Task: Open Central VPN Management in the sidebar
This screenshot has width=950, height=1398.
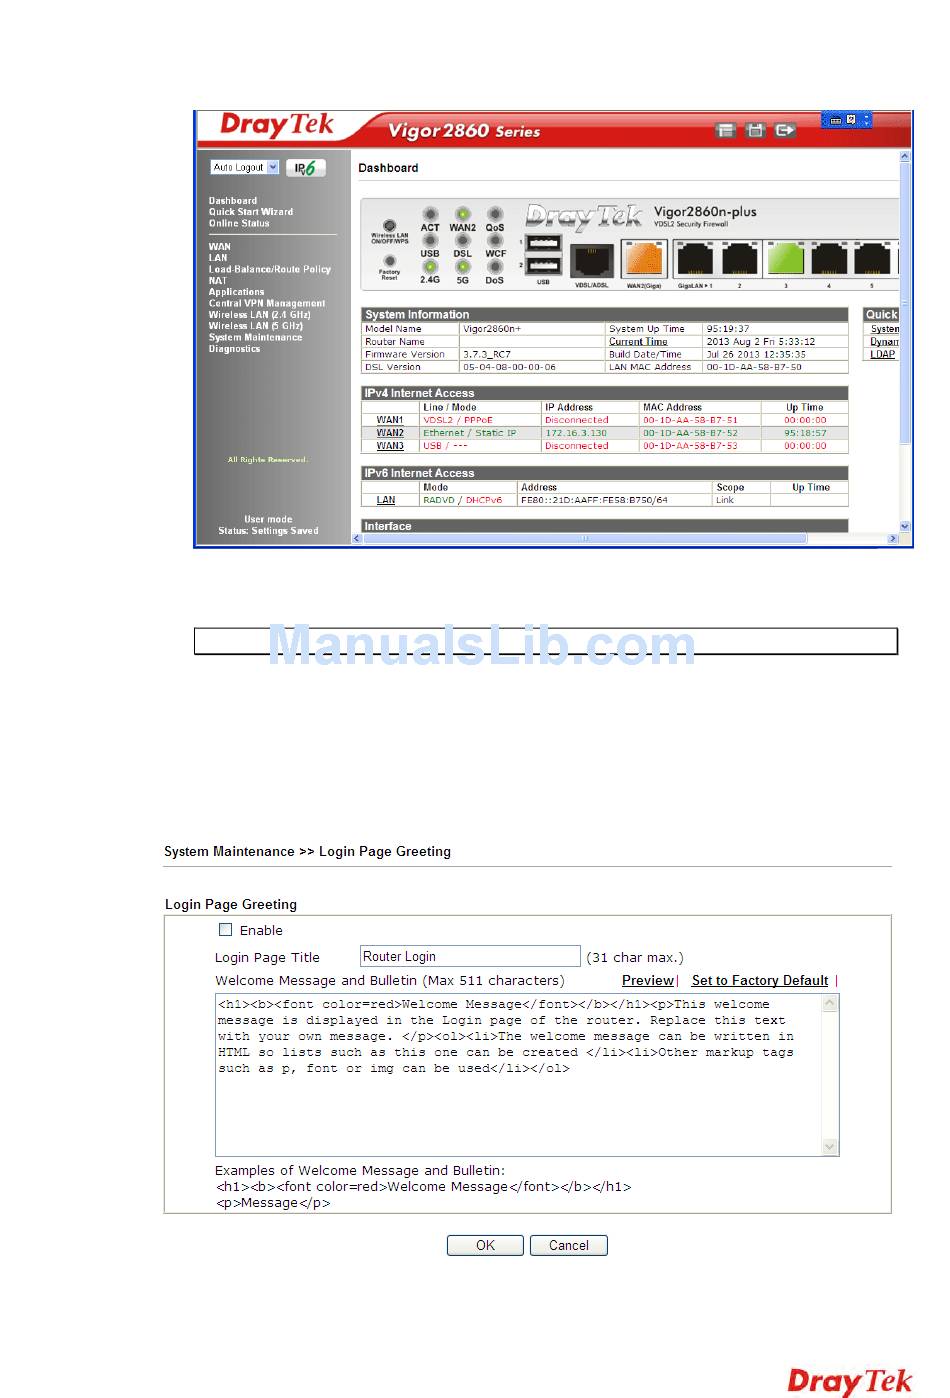Action: pos(267,303)
